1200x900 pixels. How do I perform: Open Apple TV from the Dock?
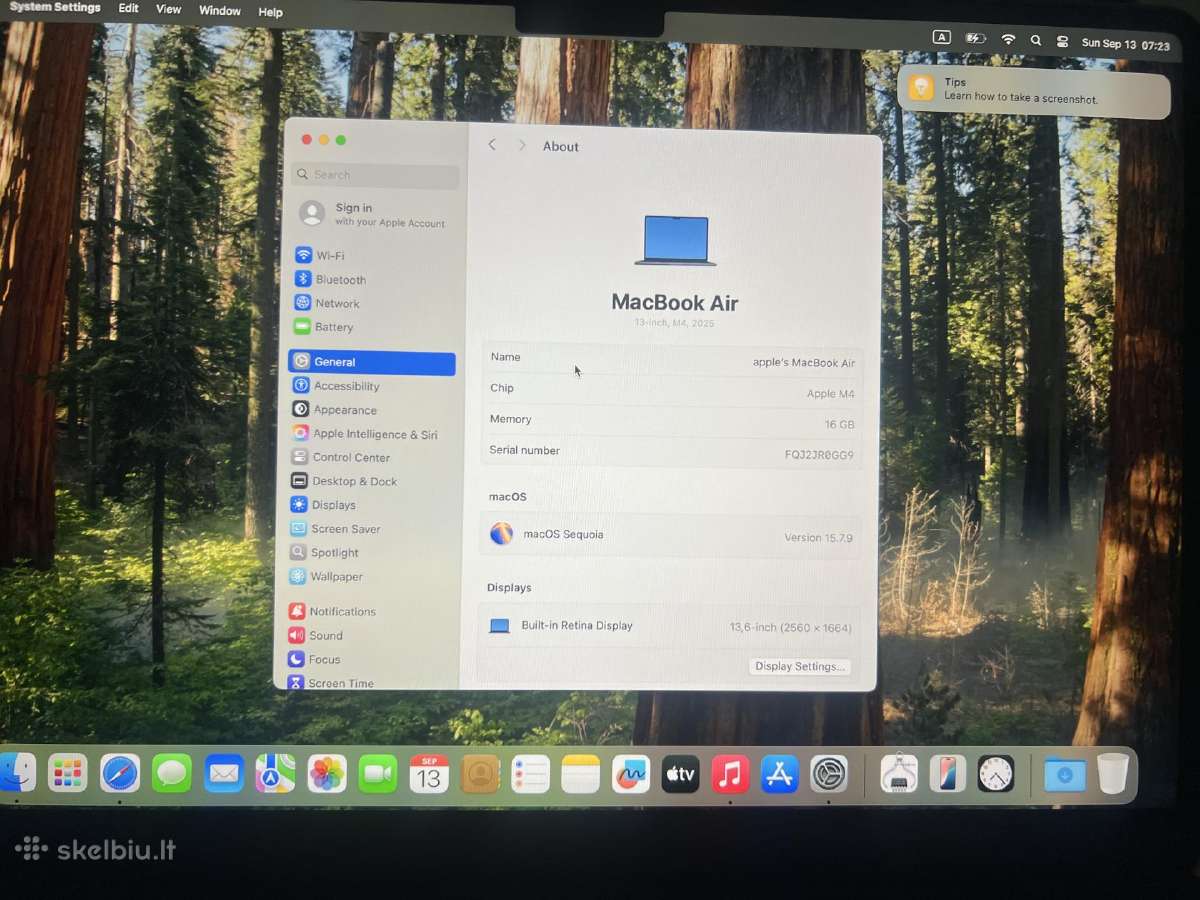tap(680, 774)
